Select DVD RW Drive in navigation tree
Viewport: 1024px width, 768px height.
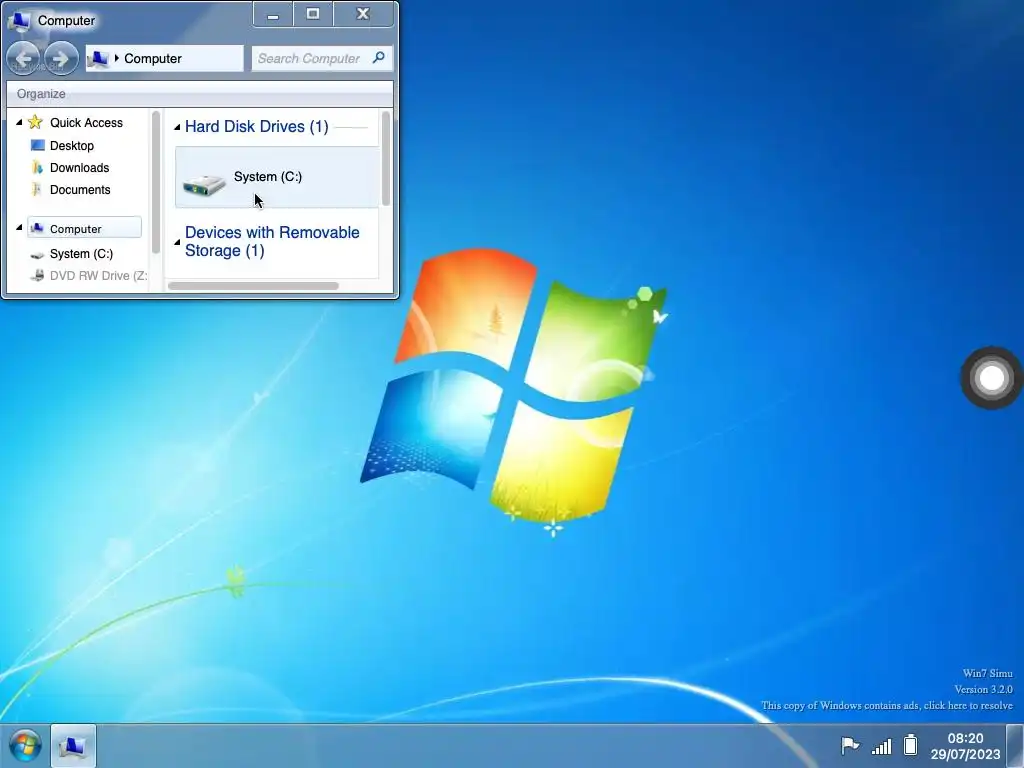(x=99, y=276)
